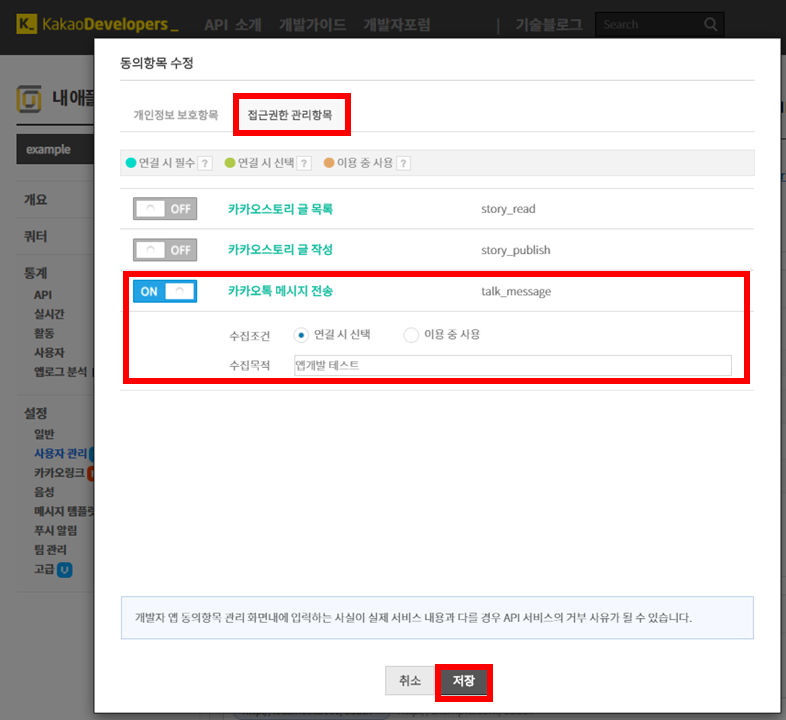Open 설정 section in sidebar
Viewport: 786px width, 720px height.
[x=36, y=413]
